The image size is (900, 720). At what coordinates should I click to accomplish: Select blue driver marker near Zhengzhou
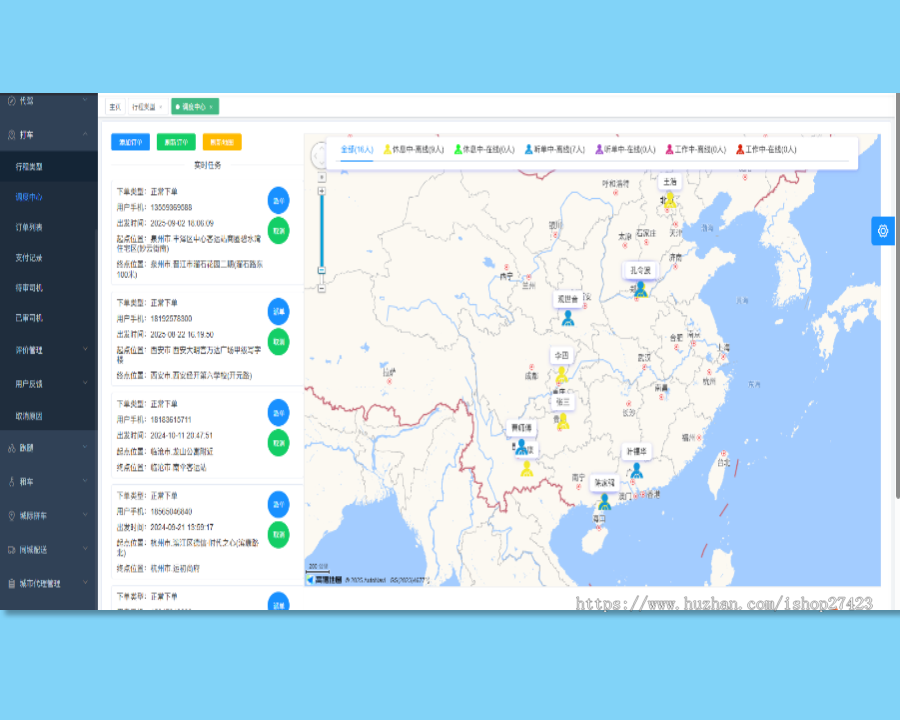pos(641,289)
